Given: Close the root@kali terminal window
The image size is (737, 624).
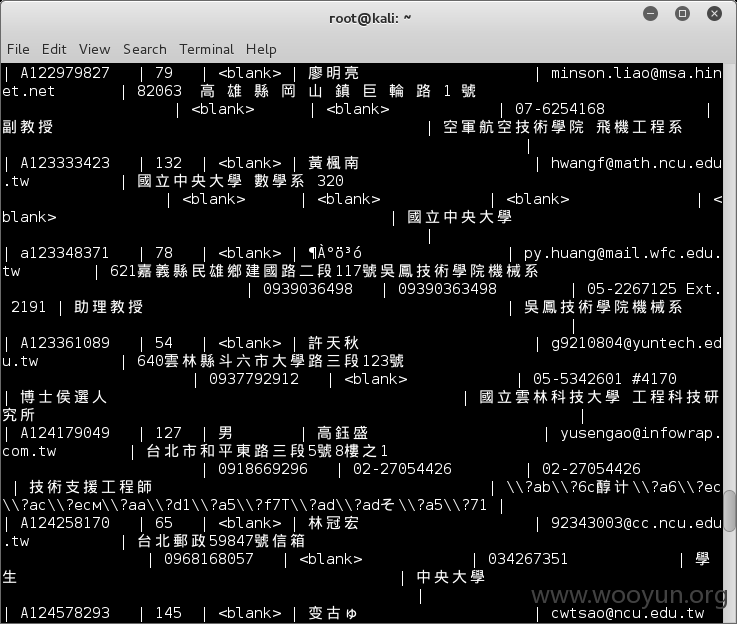Looking at the screenshot, I should click(714, 14).
